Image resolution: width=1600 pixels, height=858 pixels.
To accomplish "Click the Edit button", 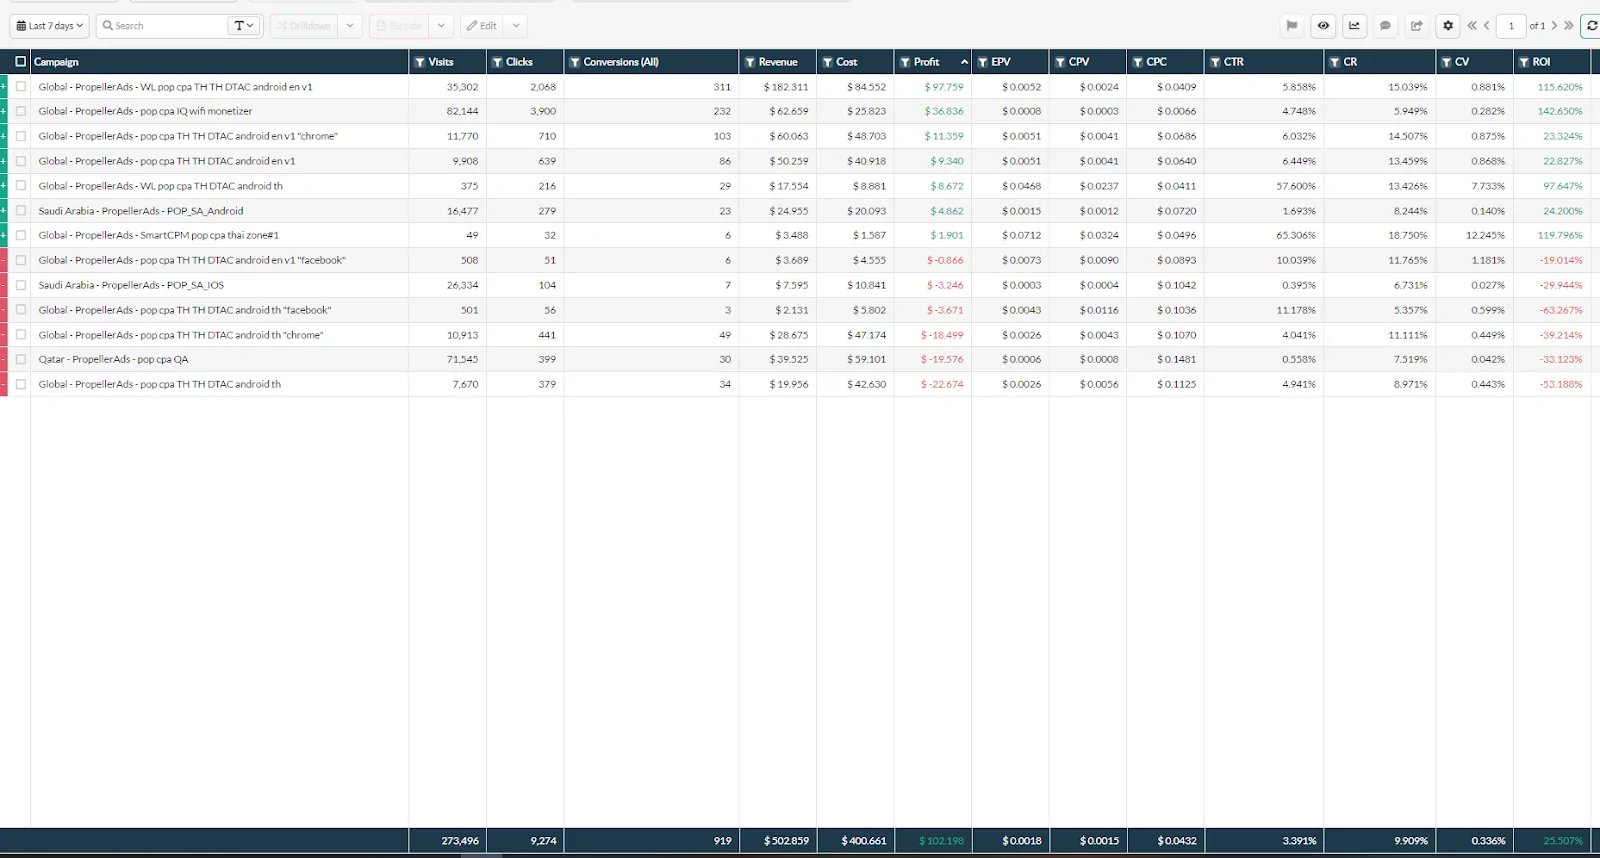I will click(x=482, y=26).
